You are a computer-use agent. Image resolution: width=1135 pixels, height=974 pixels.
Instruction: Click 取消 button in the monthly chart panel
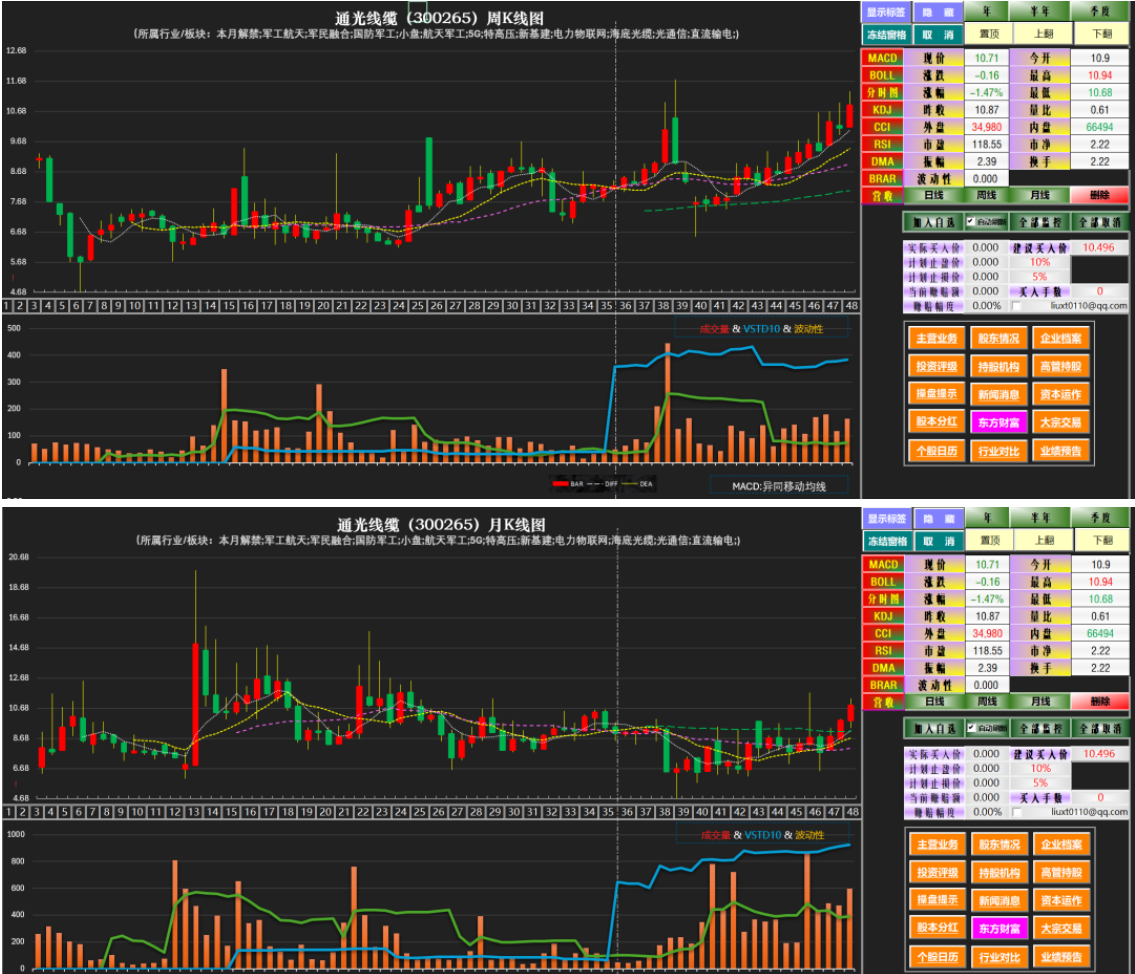click(939, 541)
